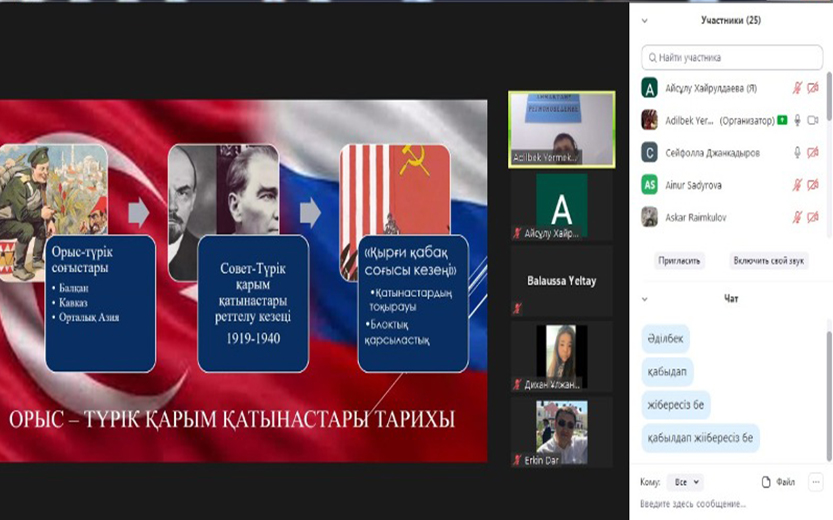Click Сейфолла Джанкадыров's microphone icon

(x=797, y=153)
